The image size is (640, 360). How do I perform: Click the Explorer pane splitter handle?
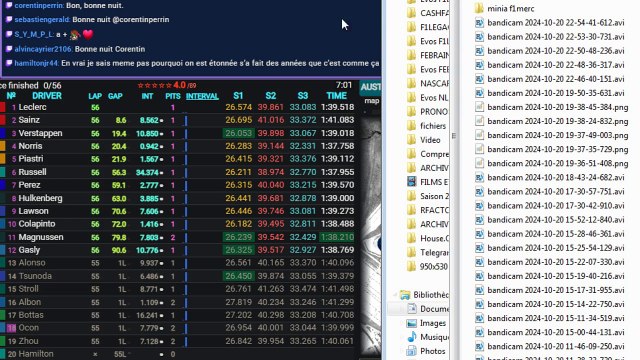pyautogui.click(x=453, y=136)
